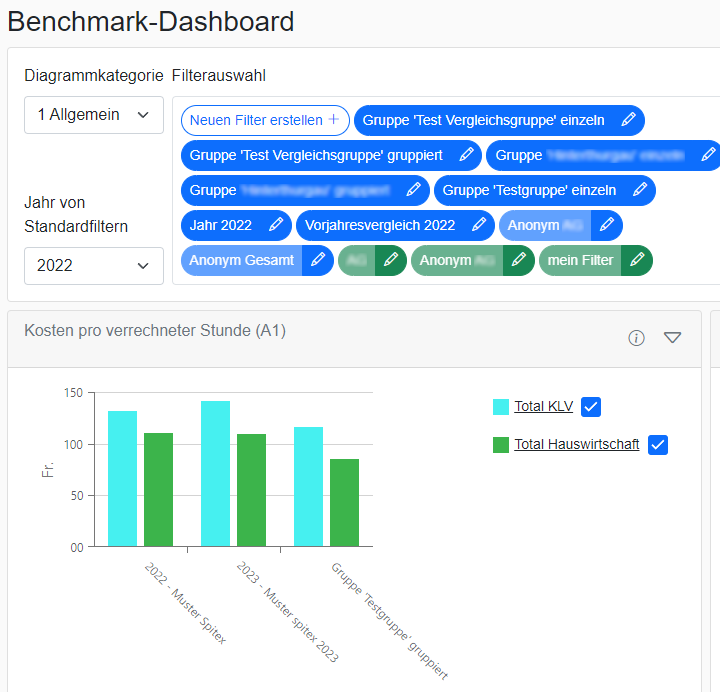The height and width of the screenshot is (692, 720).
Task: Expand the triangle menu on chart A1
Action: pyautogui.click(x=672, y=338)
